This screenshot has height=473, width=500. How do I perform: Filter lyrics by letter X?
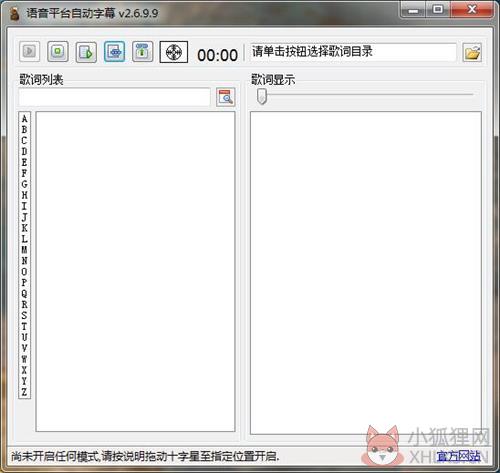point(24,370)
